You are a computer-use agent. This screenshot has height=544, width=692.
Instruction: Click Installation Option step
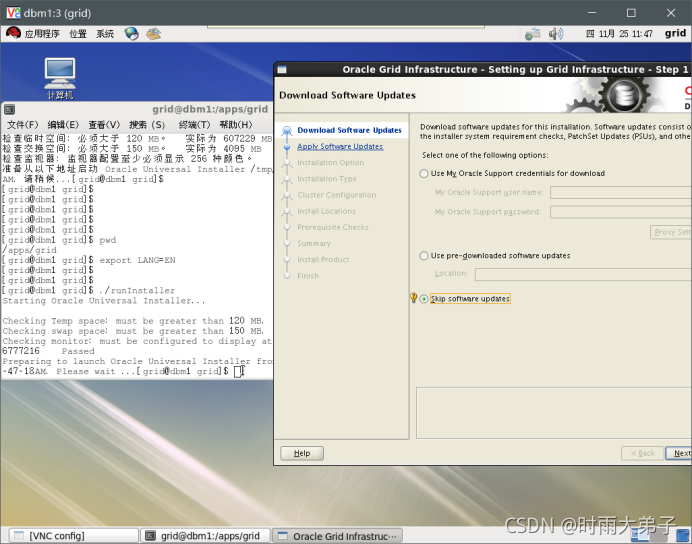coord(331,162)
